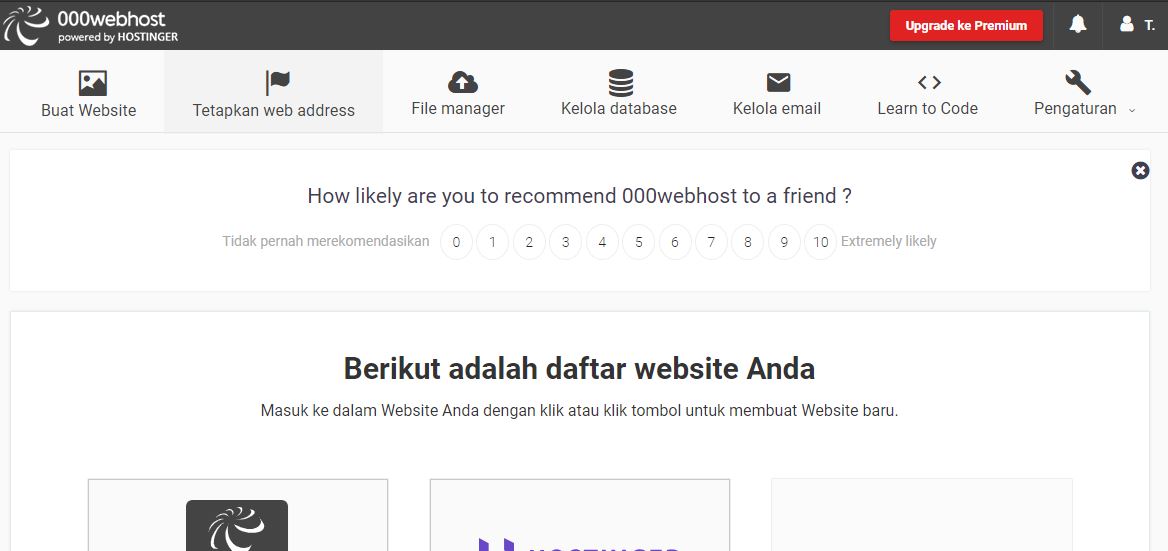Click the 'How likely are you to recommend' question
This screenshot has height=551, width=1168.
580,196
